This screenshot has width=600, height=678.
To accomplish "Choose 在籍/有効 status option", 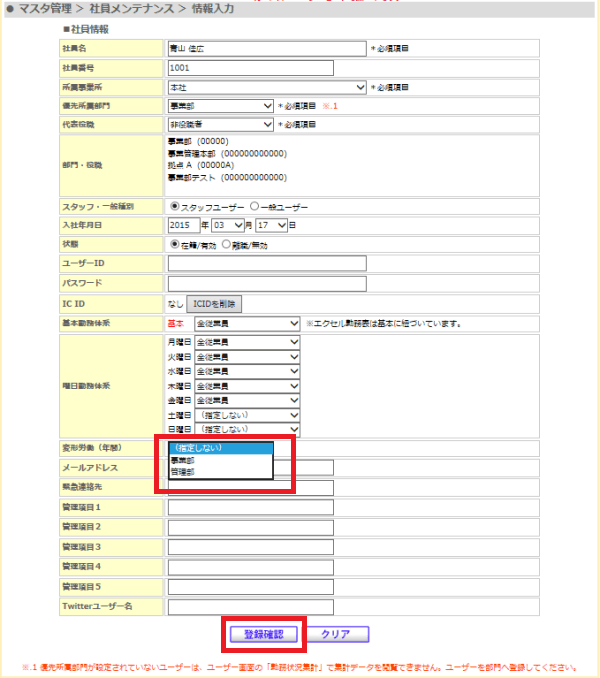I will point(175,244).
